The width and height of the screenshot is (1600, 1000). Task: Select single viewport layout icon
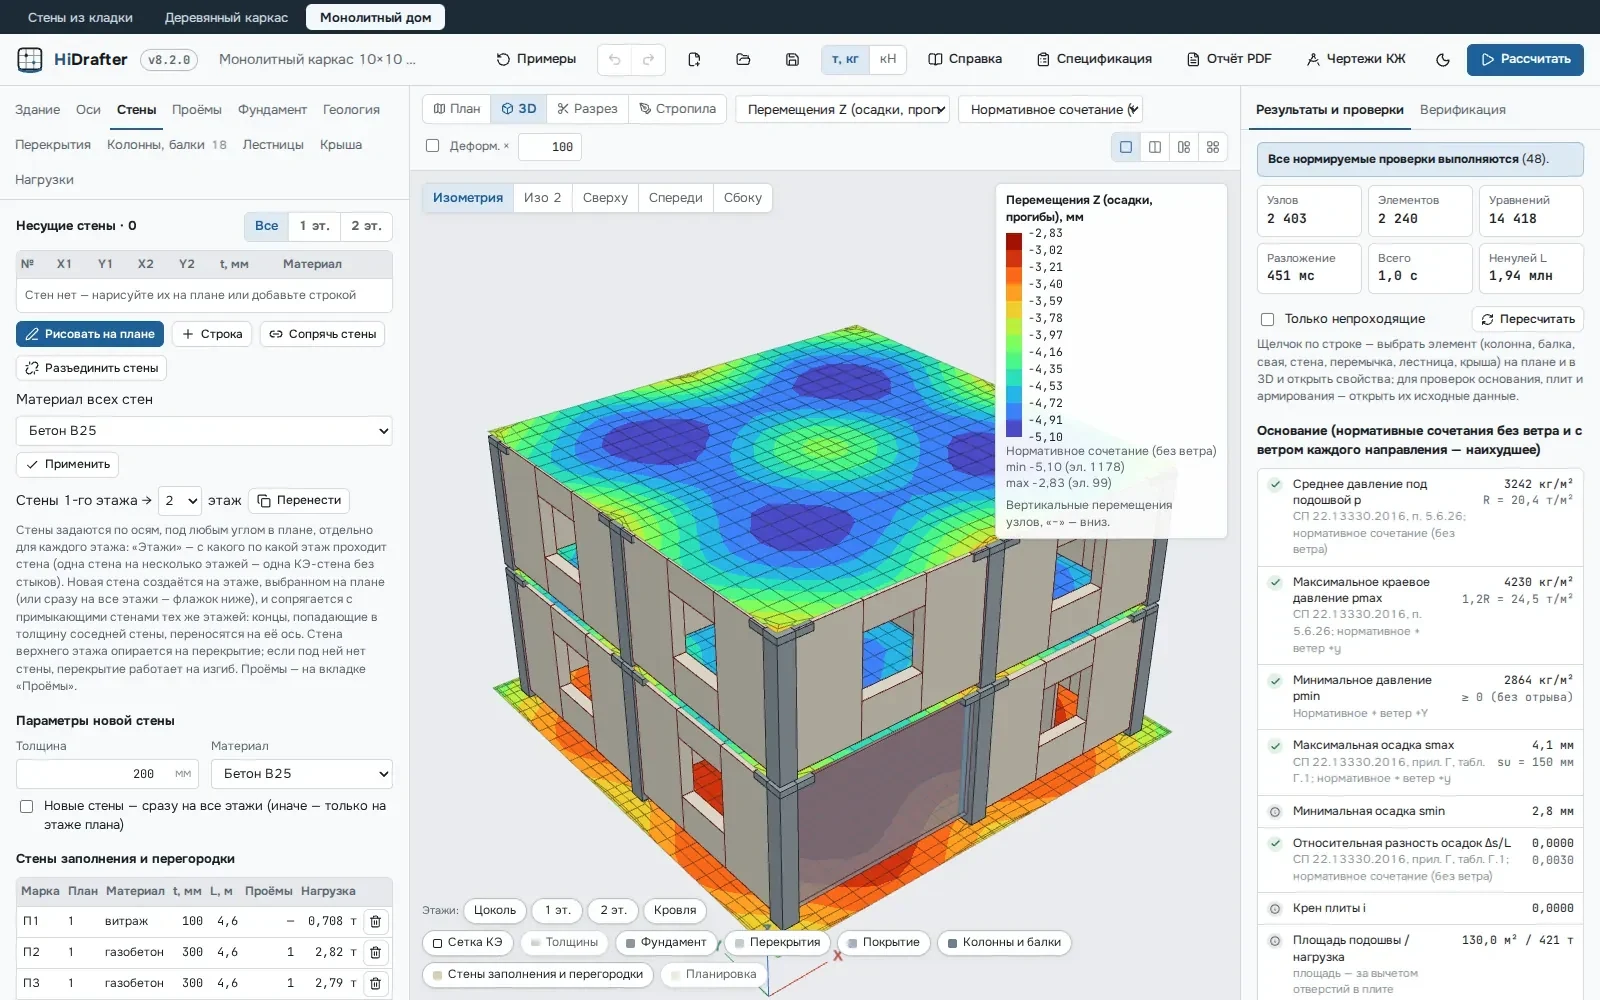pos(1126,147)
